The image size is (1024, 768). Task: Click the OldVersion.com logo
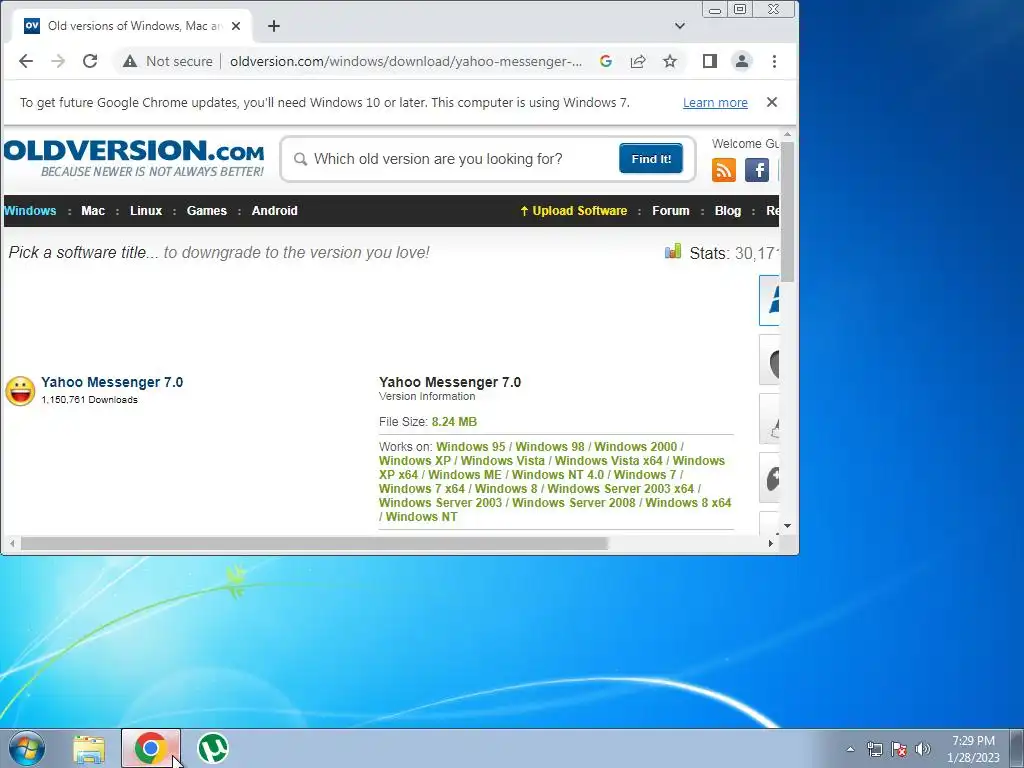click(134, 157)
